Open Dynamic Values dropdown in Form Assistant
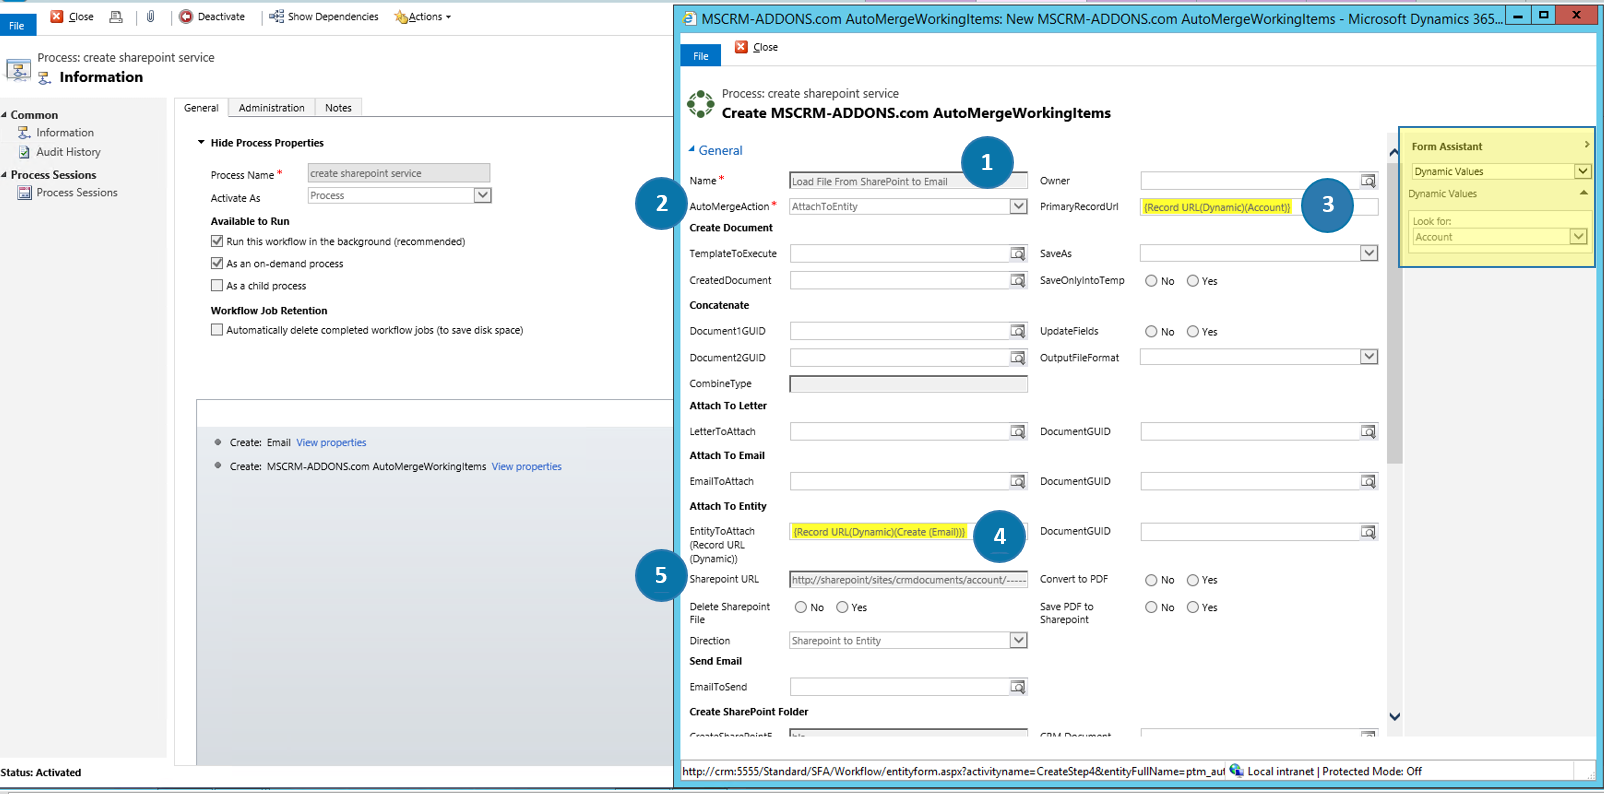1604x794 pixels. click(1582, 171)
